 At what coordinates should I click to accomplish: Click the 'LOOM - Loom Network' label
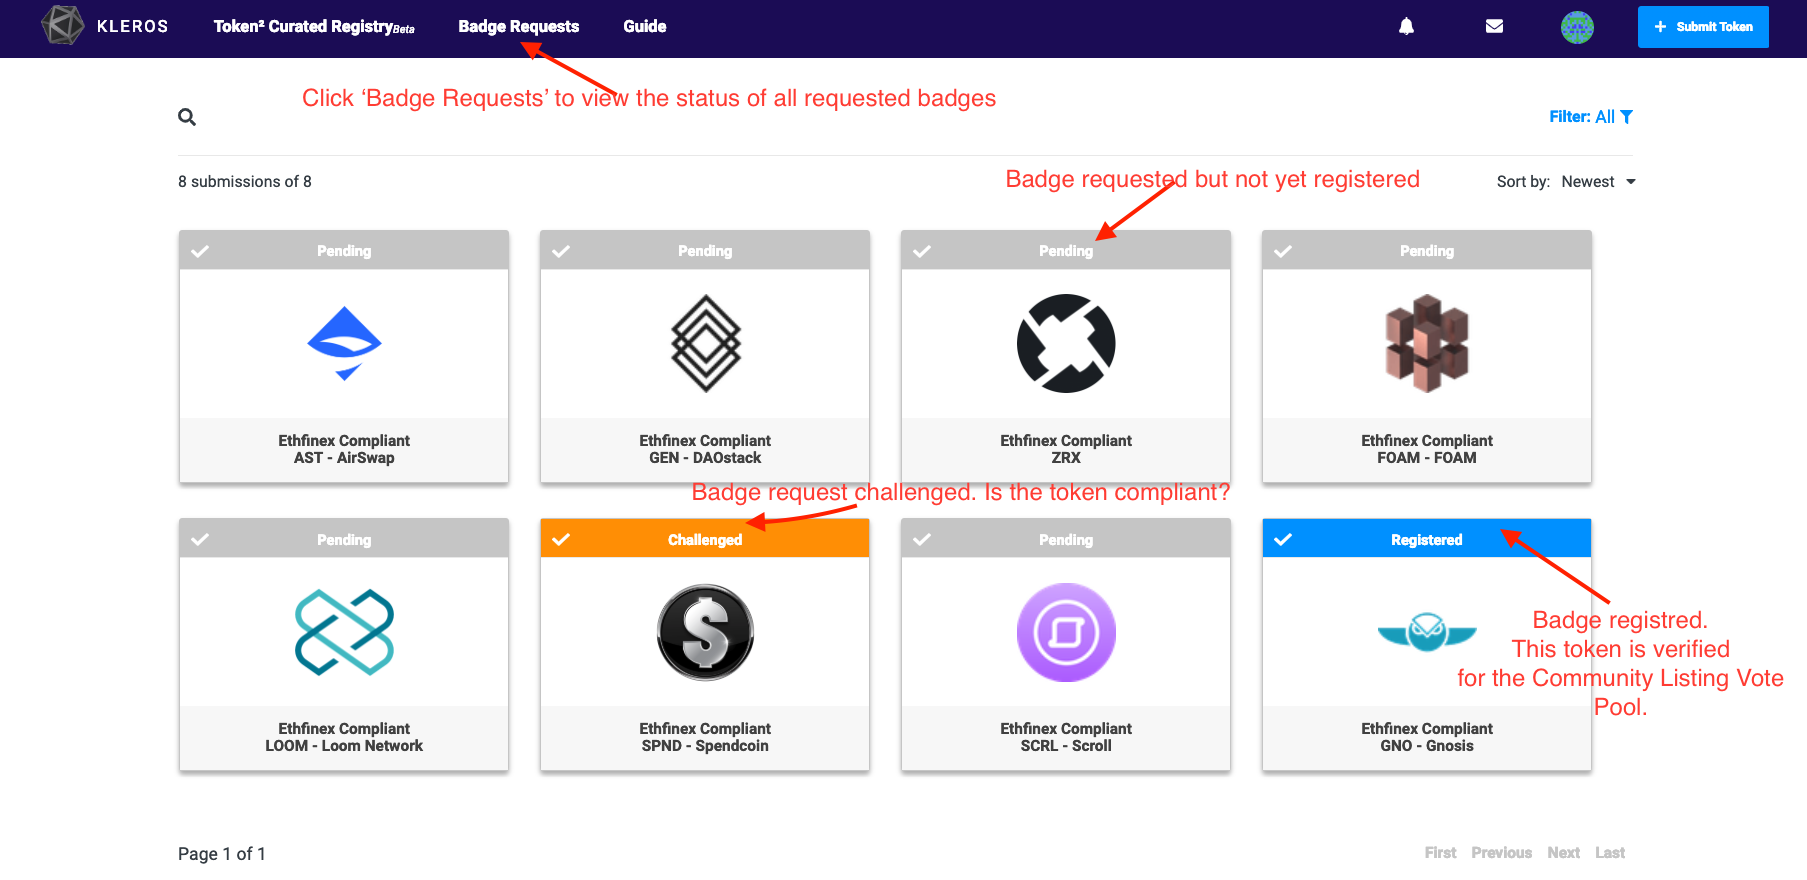click(344, 746)
